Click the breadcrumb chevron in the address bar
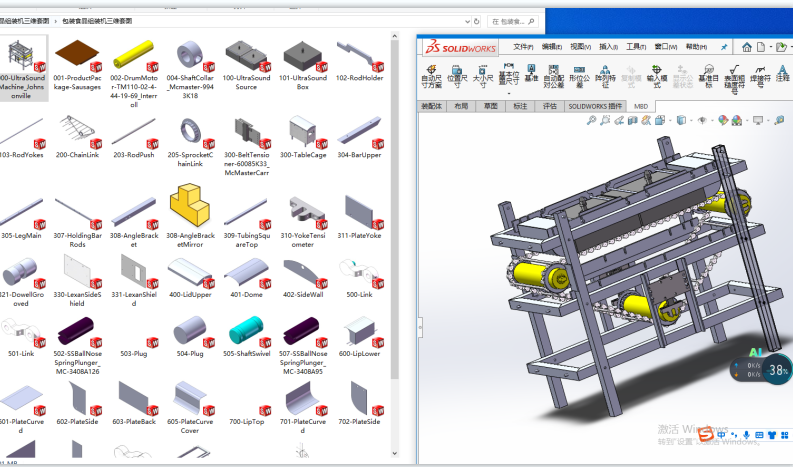 (56, 21)
